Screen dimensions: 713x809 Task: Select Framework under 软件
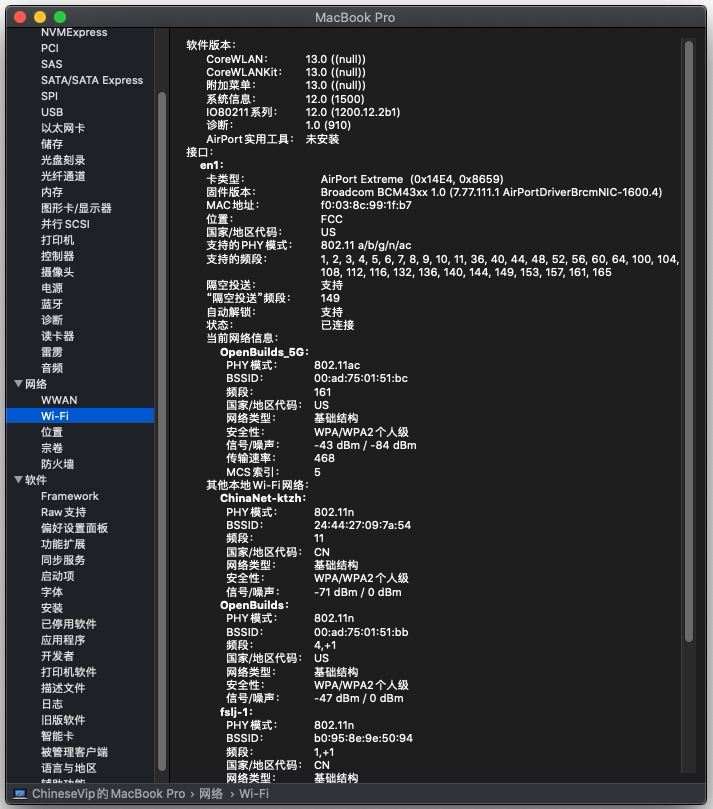click(70, 496)
